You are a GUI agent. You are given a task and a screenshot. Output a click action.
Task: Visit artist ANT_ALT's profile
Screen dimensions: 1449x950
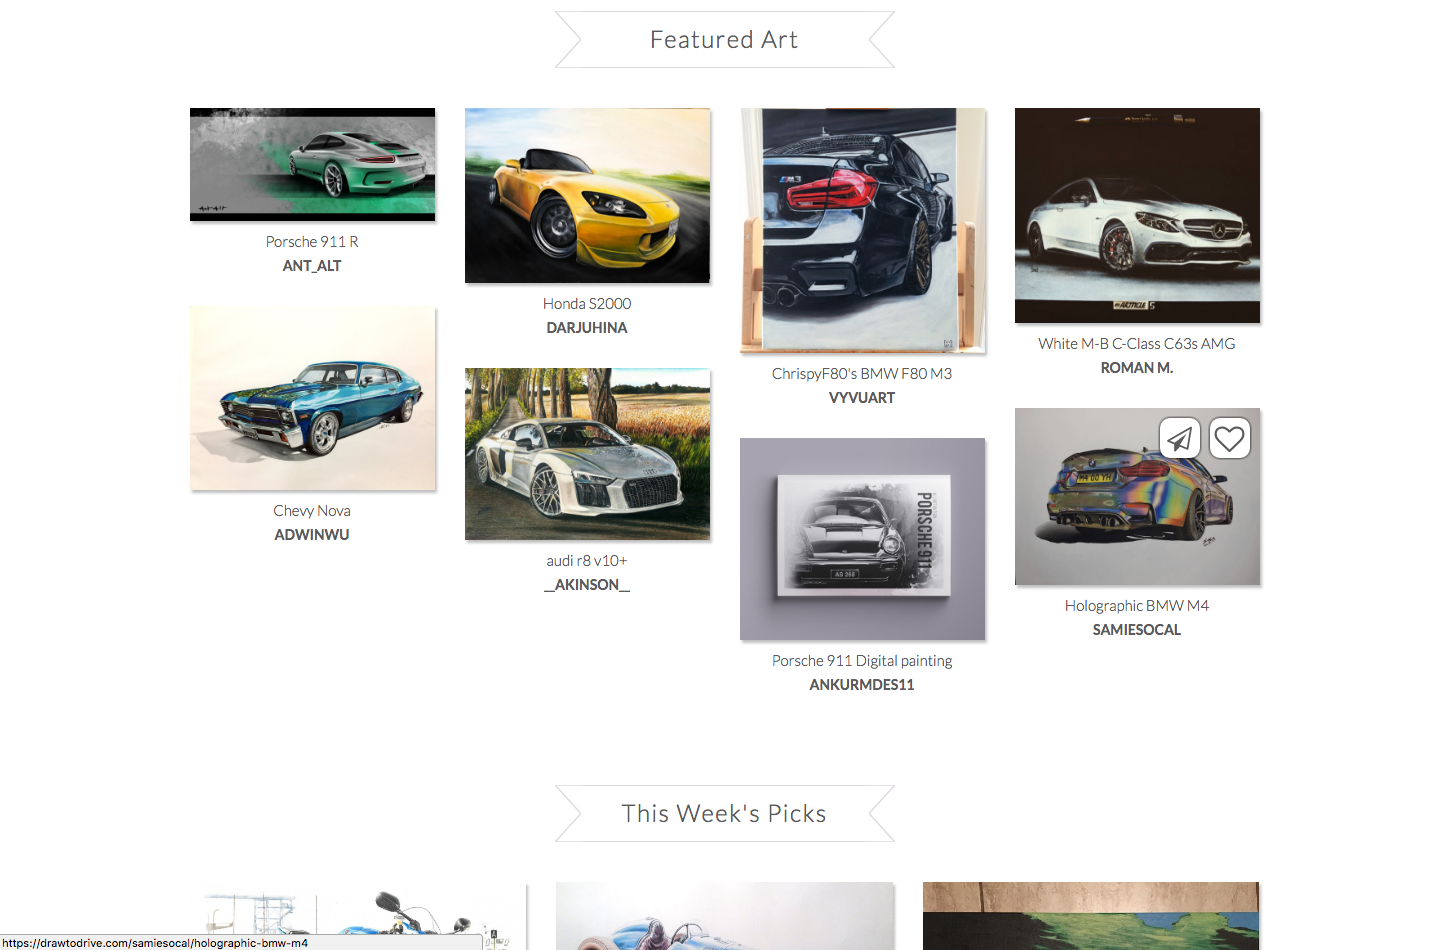click(312, 266)
